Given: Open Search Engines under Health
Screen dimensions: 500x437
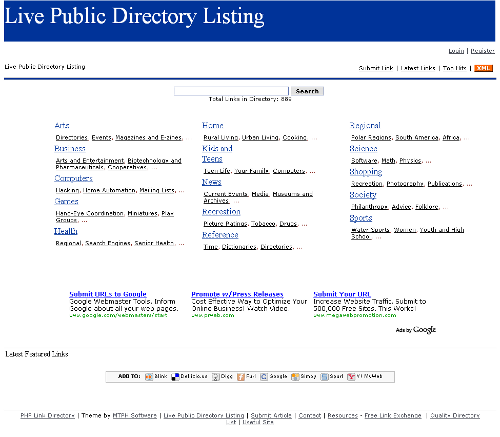Looking at the screenshot, I should tap(108, 243).
